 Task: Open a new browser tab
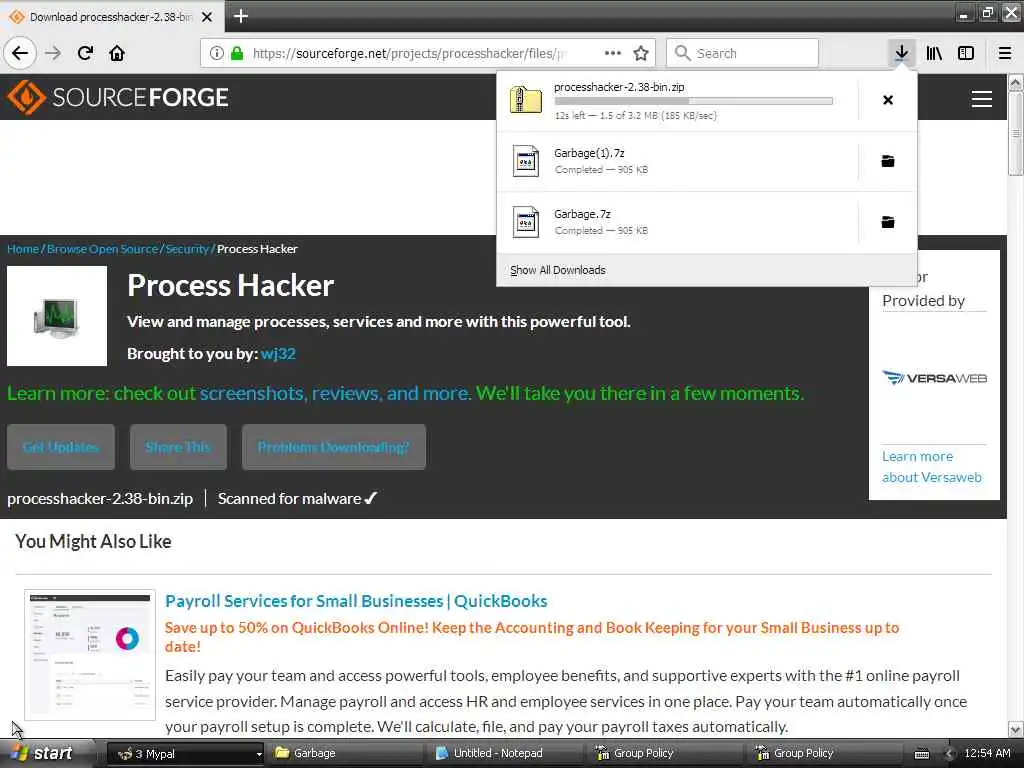[240, 16]
